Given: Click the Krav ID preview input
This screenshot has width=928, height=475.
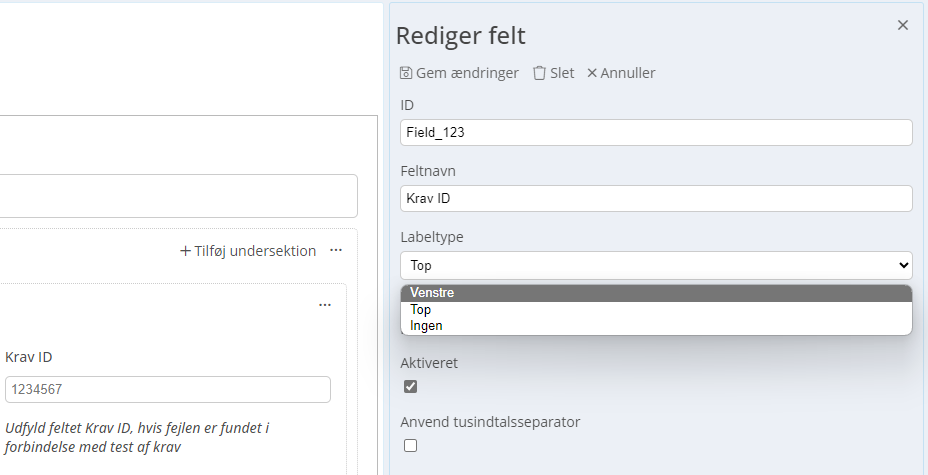Looking at the screenshot, I should (x=167, y=389).
